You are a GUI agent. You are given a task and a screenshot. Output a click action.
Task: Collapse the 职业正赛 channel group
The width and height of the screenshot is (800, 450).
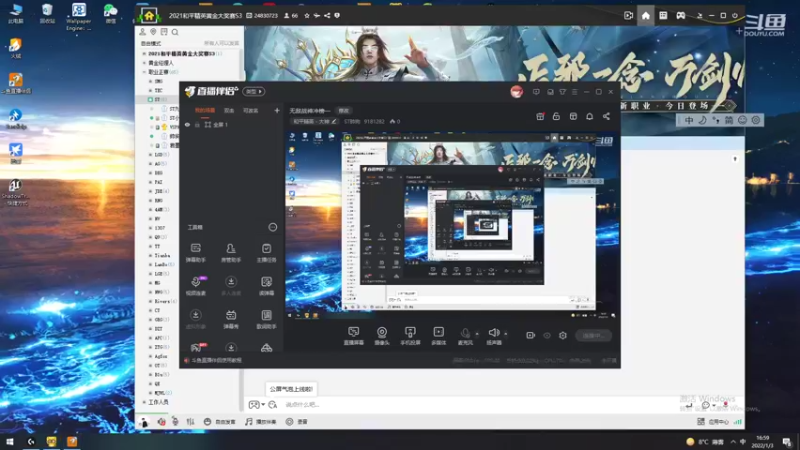(144, 72)
